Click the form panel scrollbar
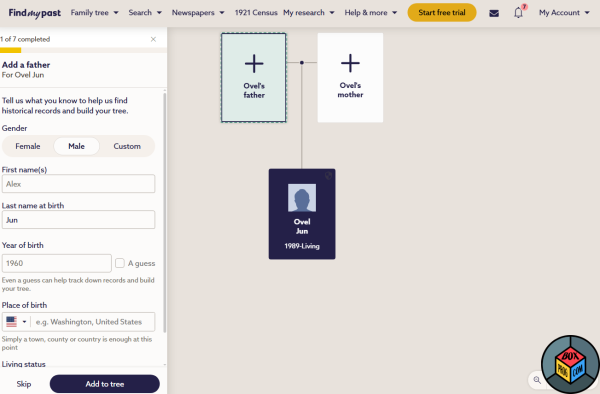Viewport: 600px width, 394px height. [165, 212]
